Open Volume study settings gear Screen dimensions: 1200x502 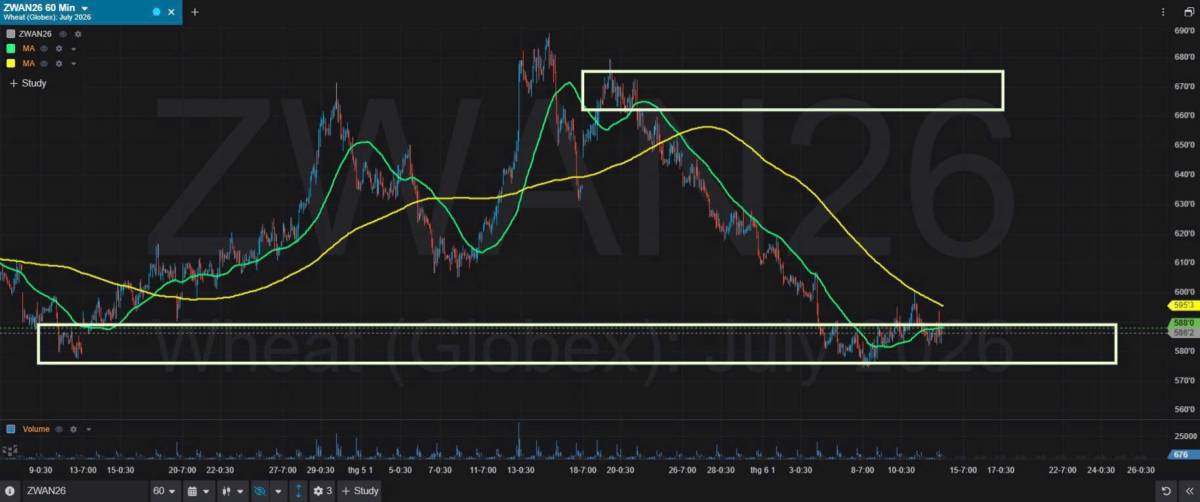(x=73, y=429)
